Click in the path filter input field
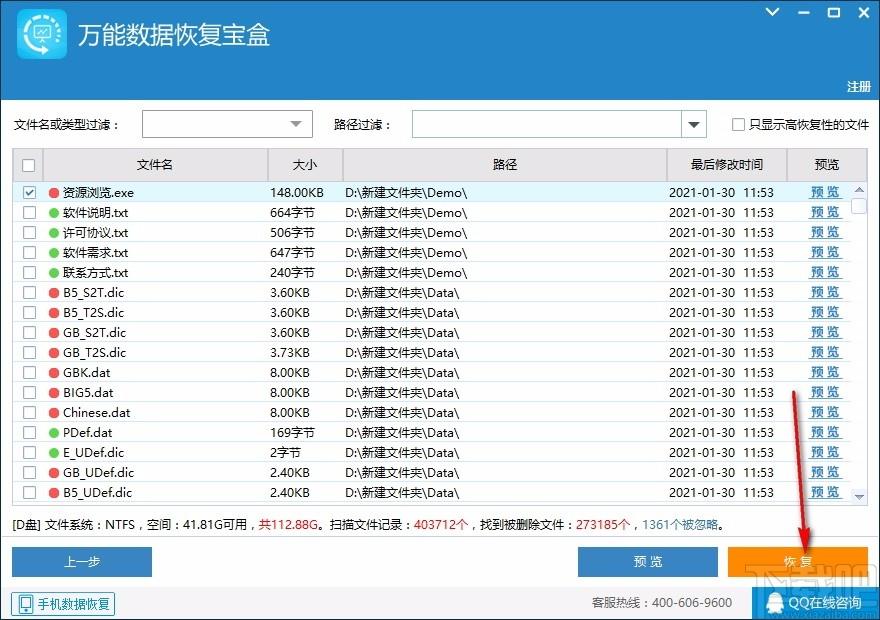Image resolution: width=880 pixels, height=620 pixels. pos(546,124)
